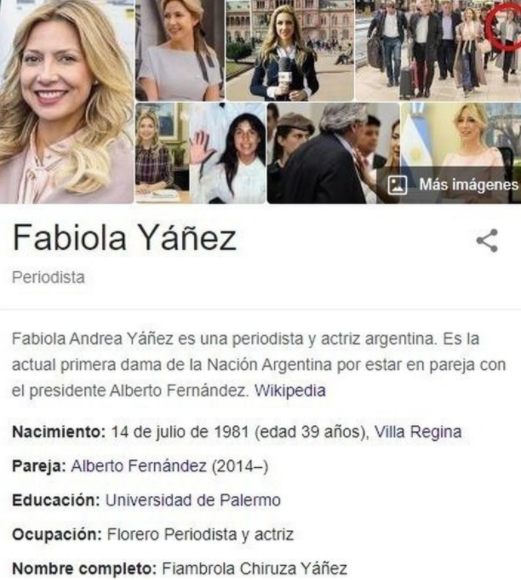The height and width of the screenshot is (580, 521).
Task: Click the Nacimiento label
Action: click(x=59, y=432)
